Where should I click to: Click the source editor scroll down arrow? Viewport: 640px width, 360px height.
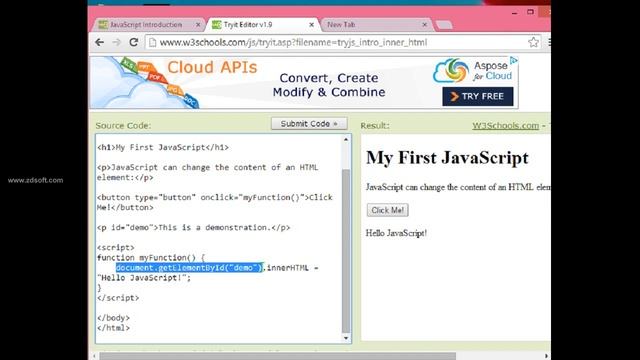(346, 338)
